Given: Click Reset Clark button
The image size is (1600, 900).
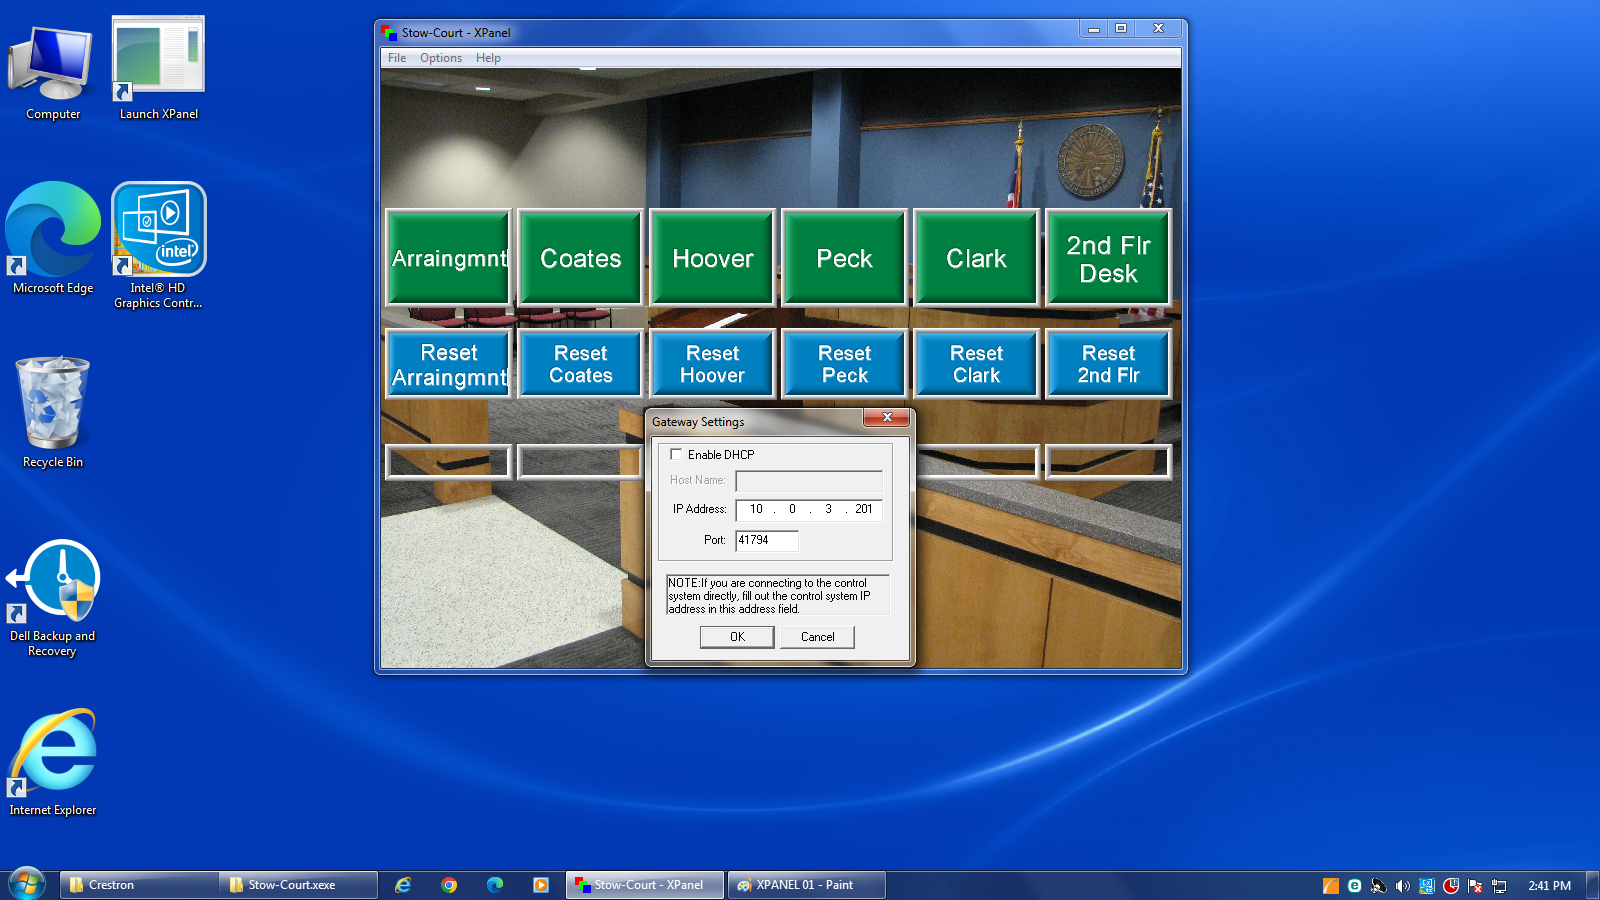Looking at the screenshot, I should (977, 365).
